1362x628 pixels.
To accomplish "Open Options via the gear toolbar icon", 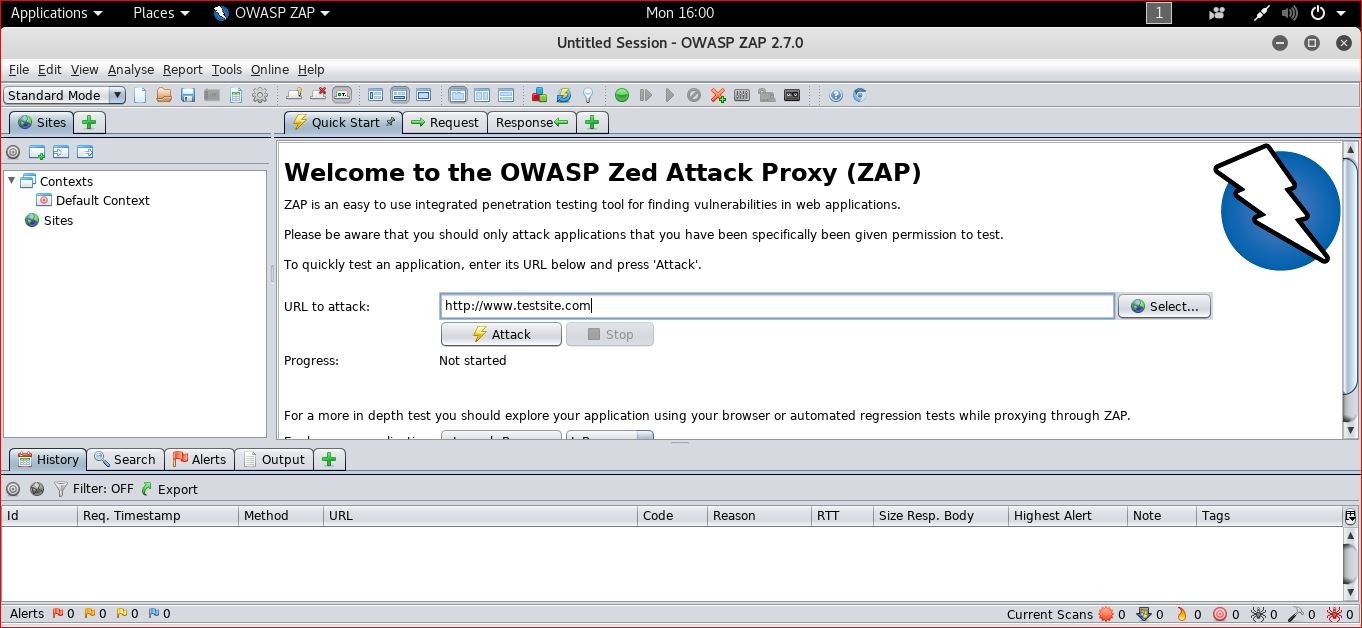I will 260,95.
